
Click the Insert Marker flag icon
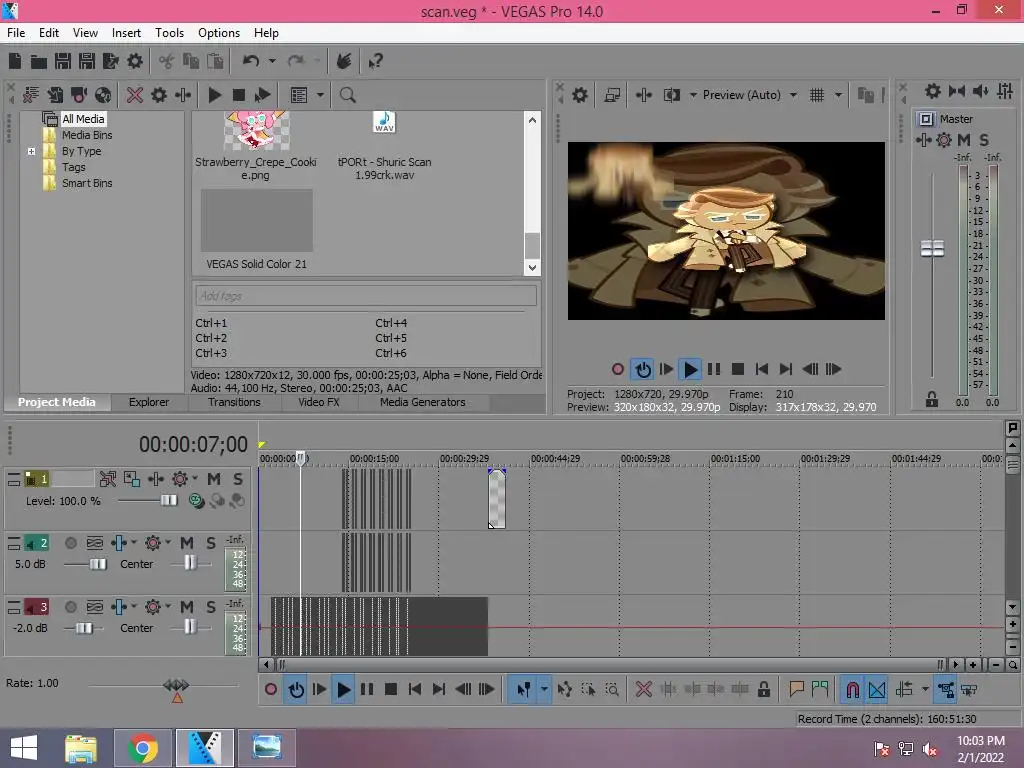(796, 690)
